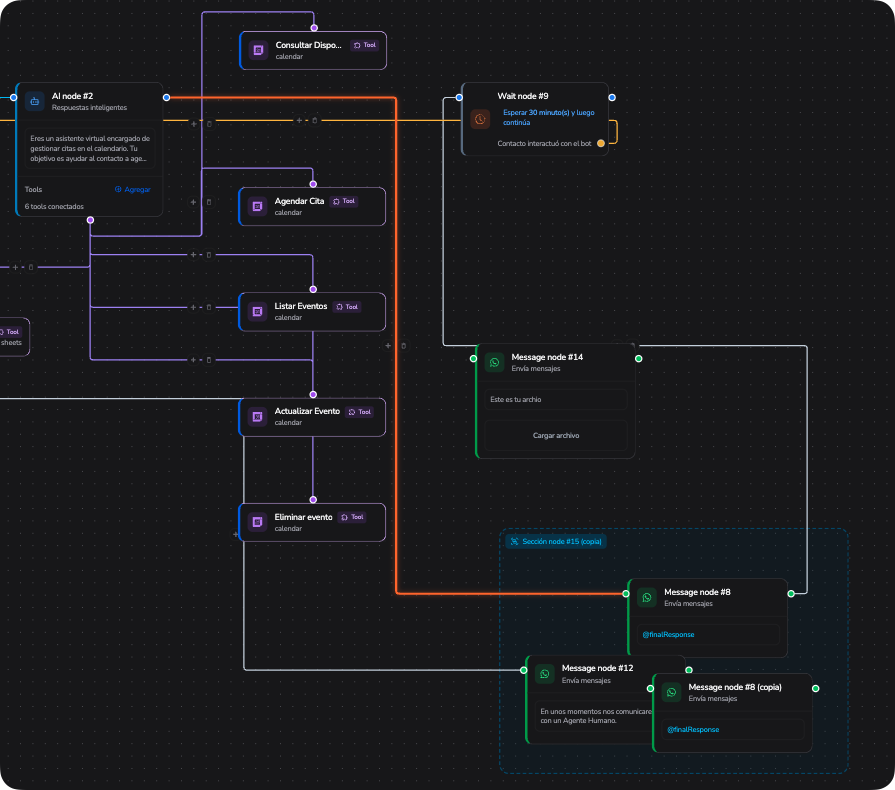Click the AI node #2 prompt text box
The width and height of the screenshot is (895, 790).
[x=90, y=148]
